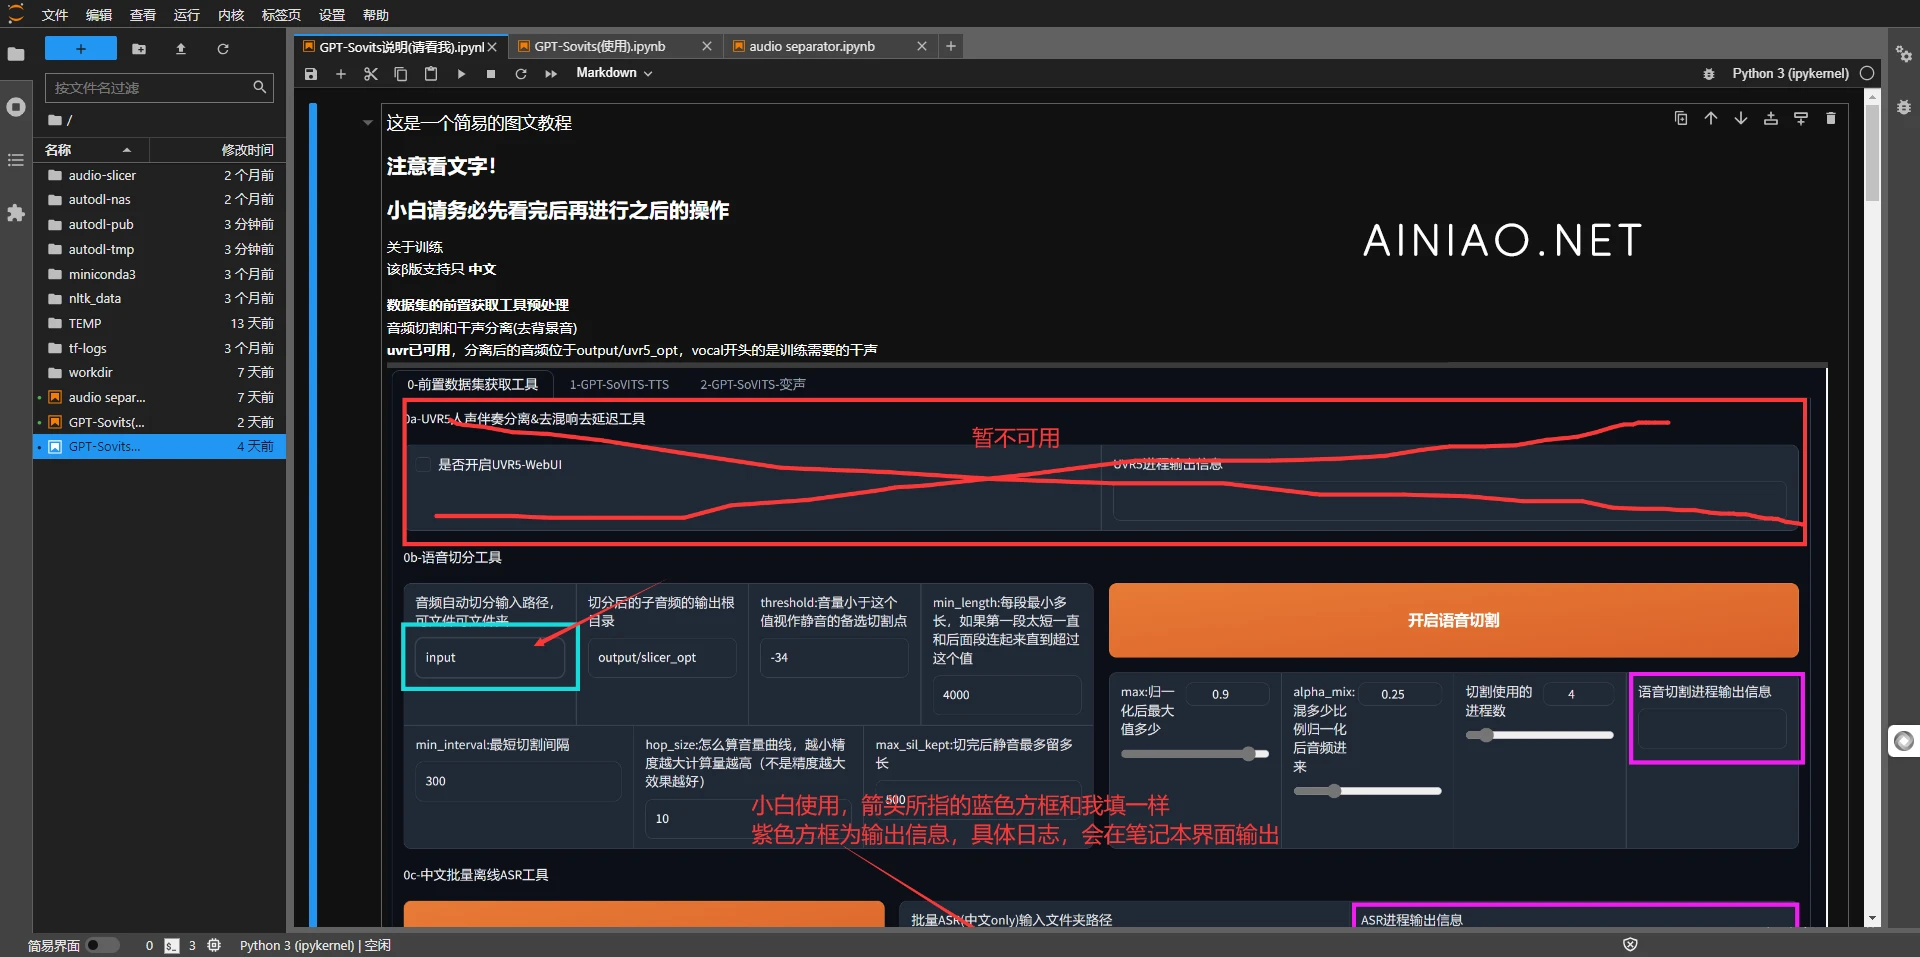Select the audio-slicer folder
The width and height of the screenshot is (1920, 957).
coord(160,175)
